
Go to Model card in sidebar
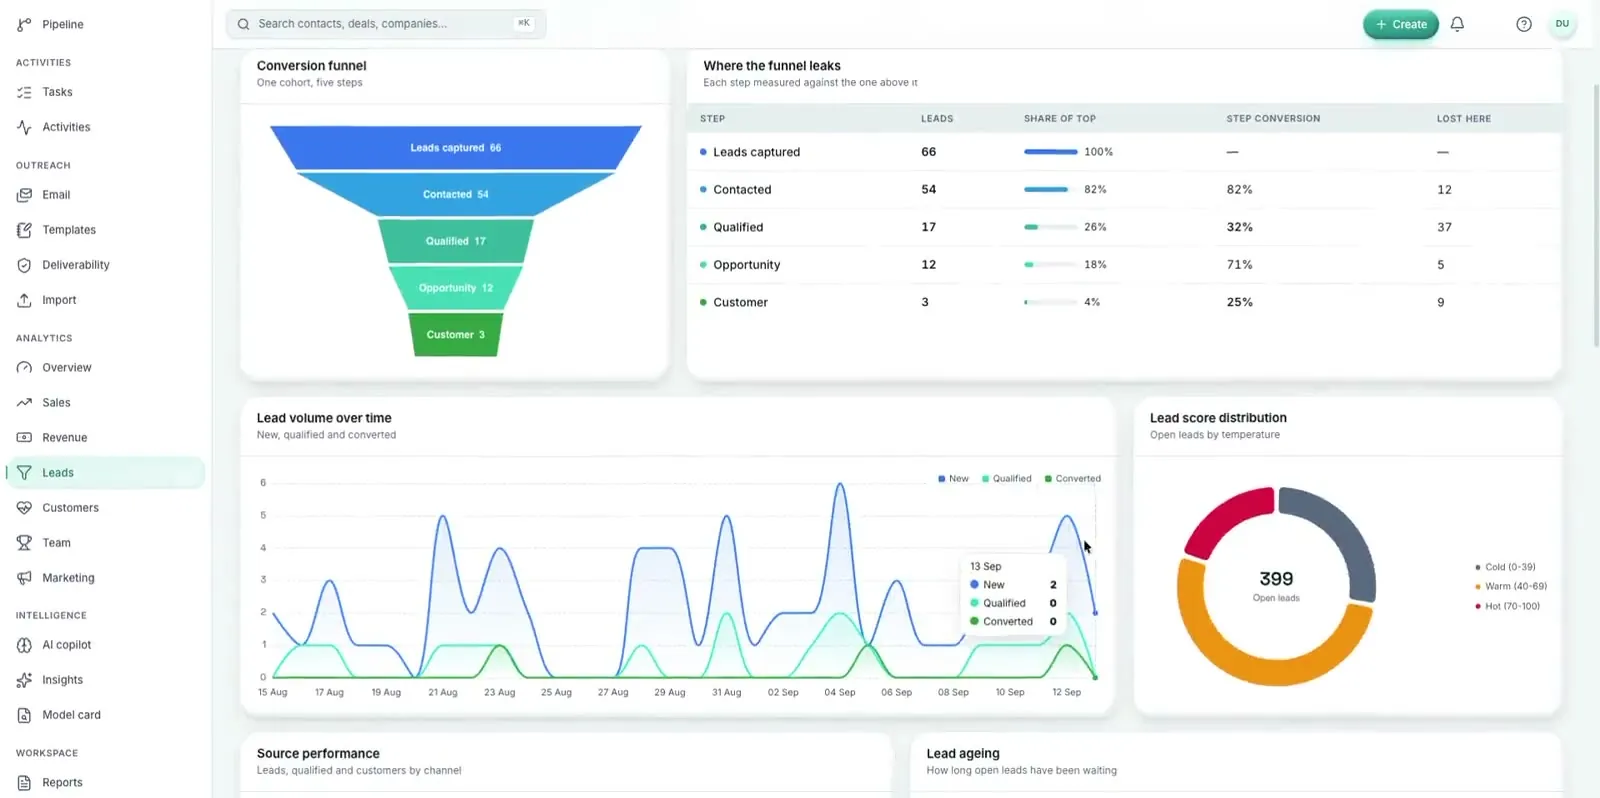pyautogui.click(x=106, y=715)
